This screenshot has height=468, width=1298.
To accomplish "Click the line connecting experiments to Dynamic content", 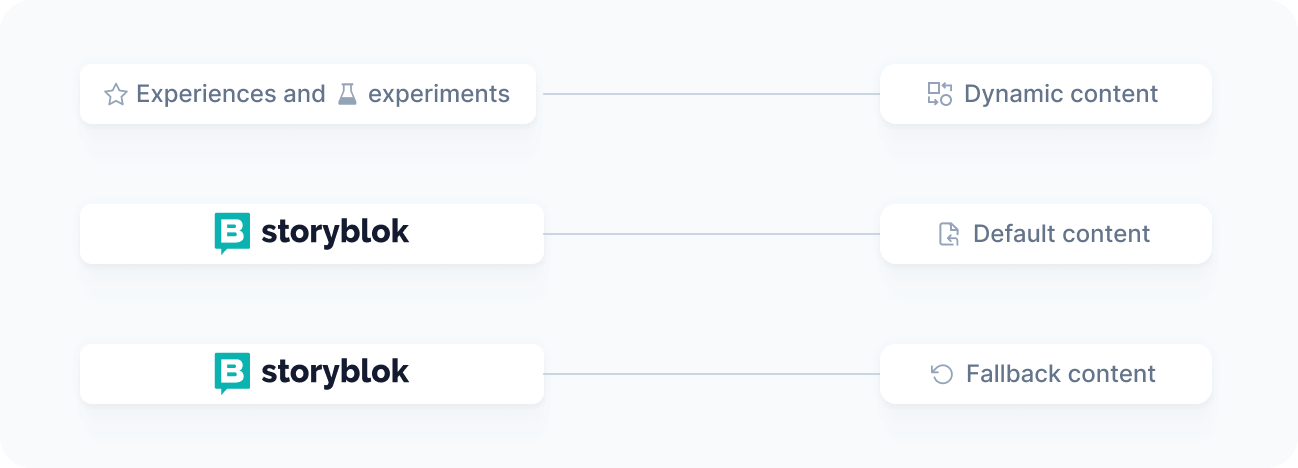I will click(710, 94).
